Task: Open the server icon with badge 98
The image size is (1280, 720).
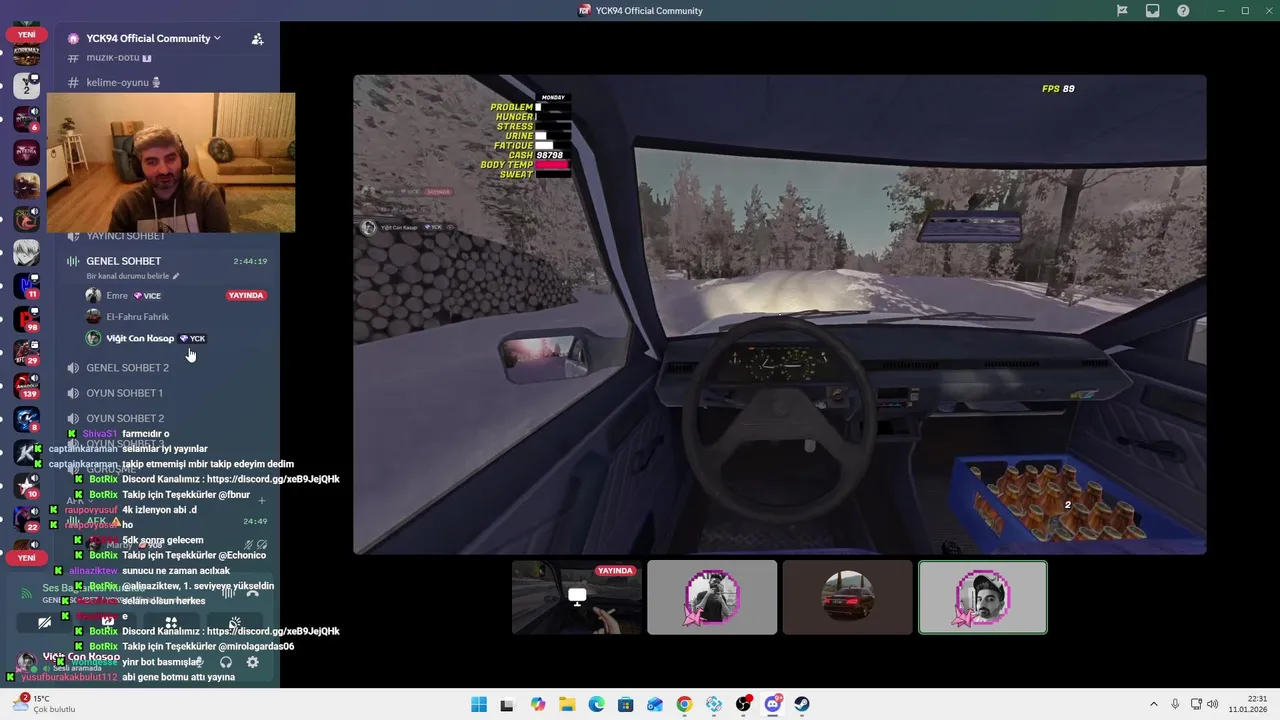Action: click(26, 319)
